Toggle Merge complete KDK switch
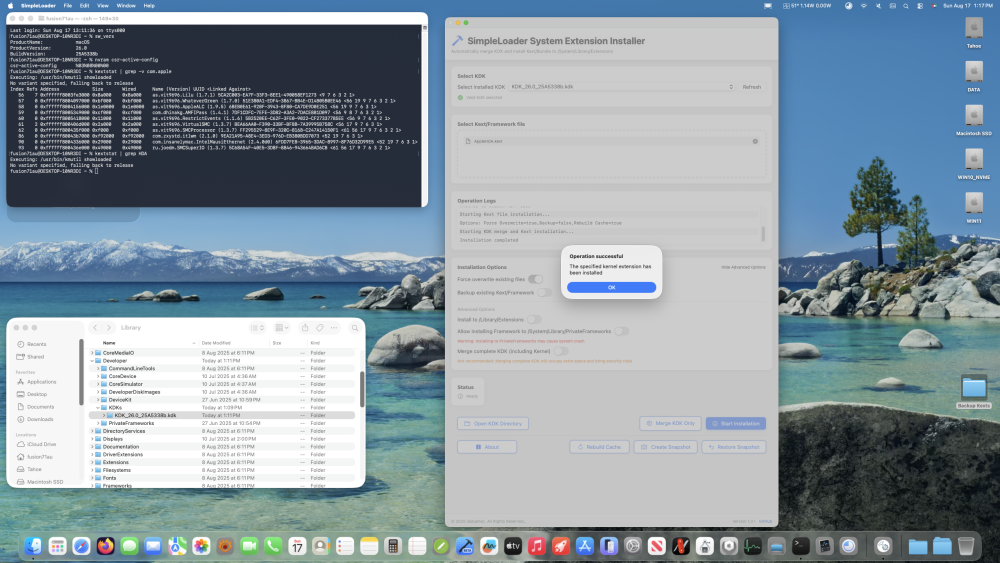The image size is (1000, 563). click(x=561, y=351)
